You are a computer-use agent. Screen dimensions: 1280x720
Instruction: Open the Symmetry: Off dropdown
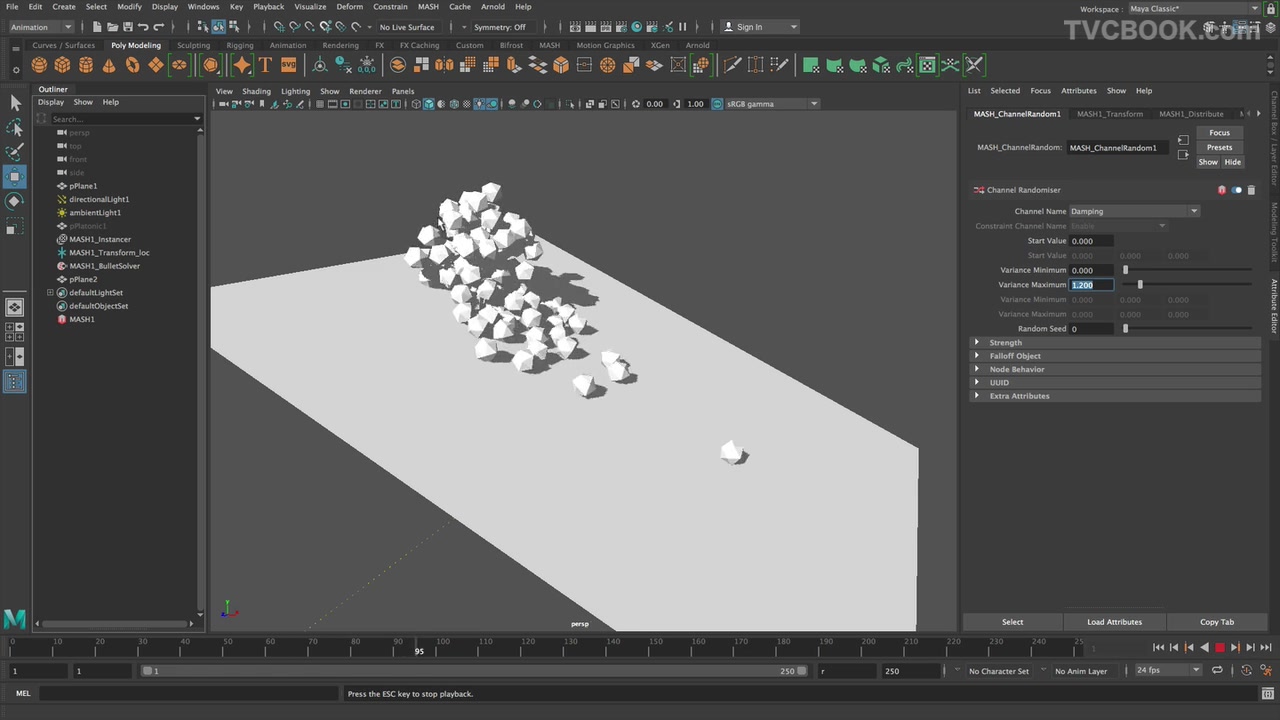[503, 27]
